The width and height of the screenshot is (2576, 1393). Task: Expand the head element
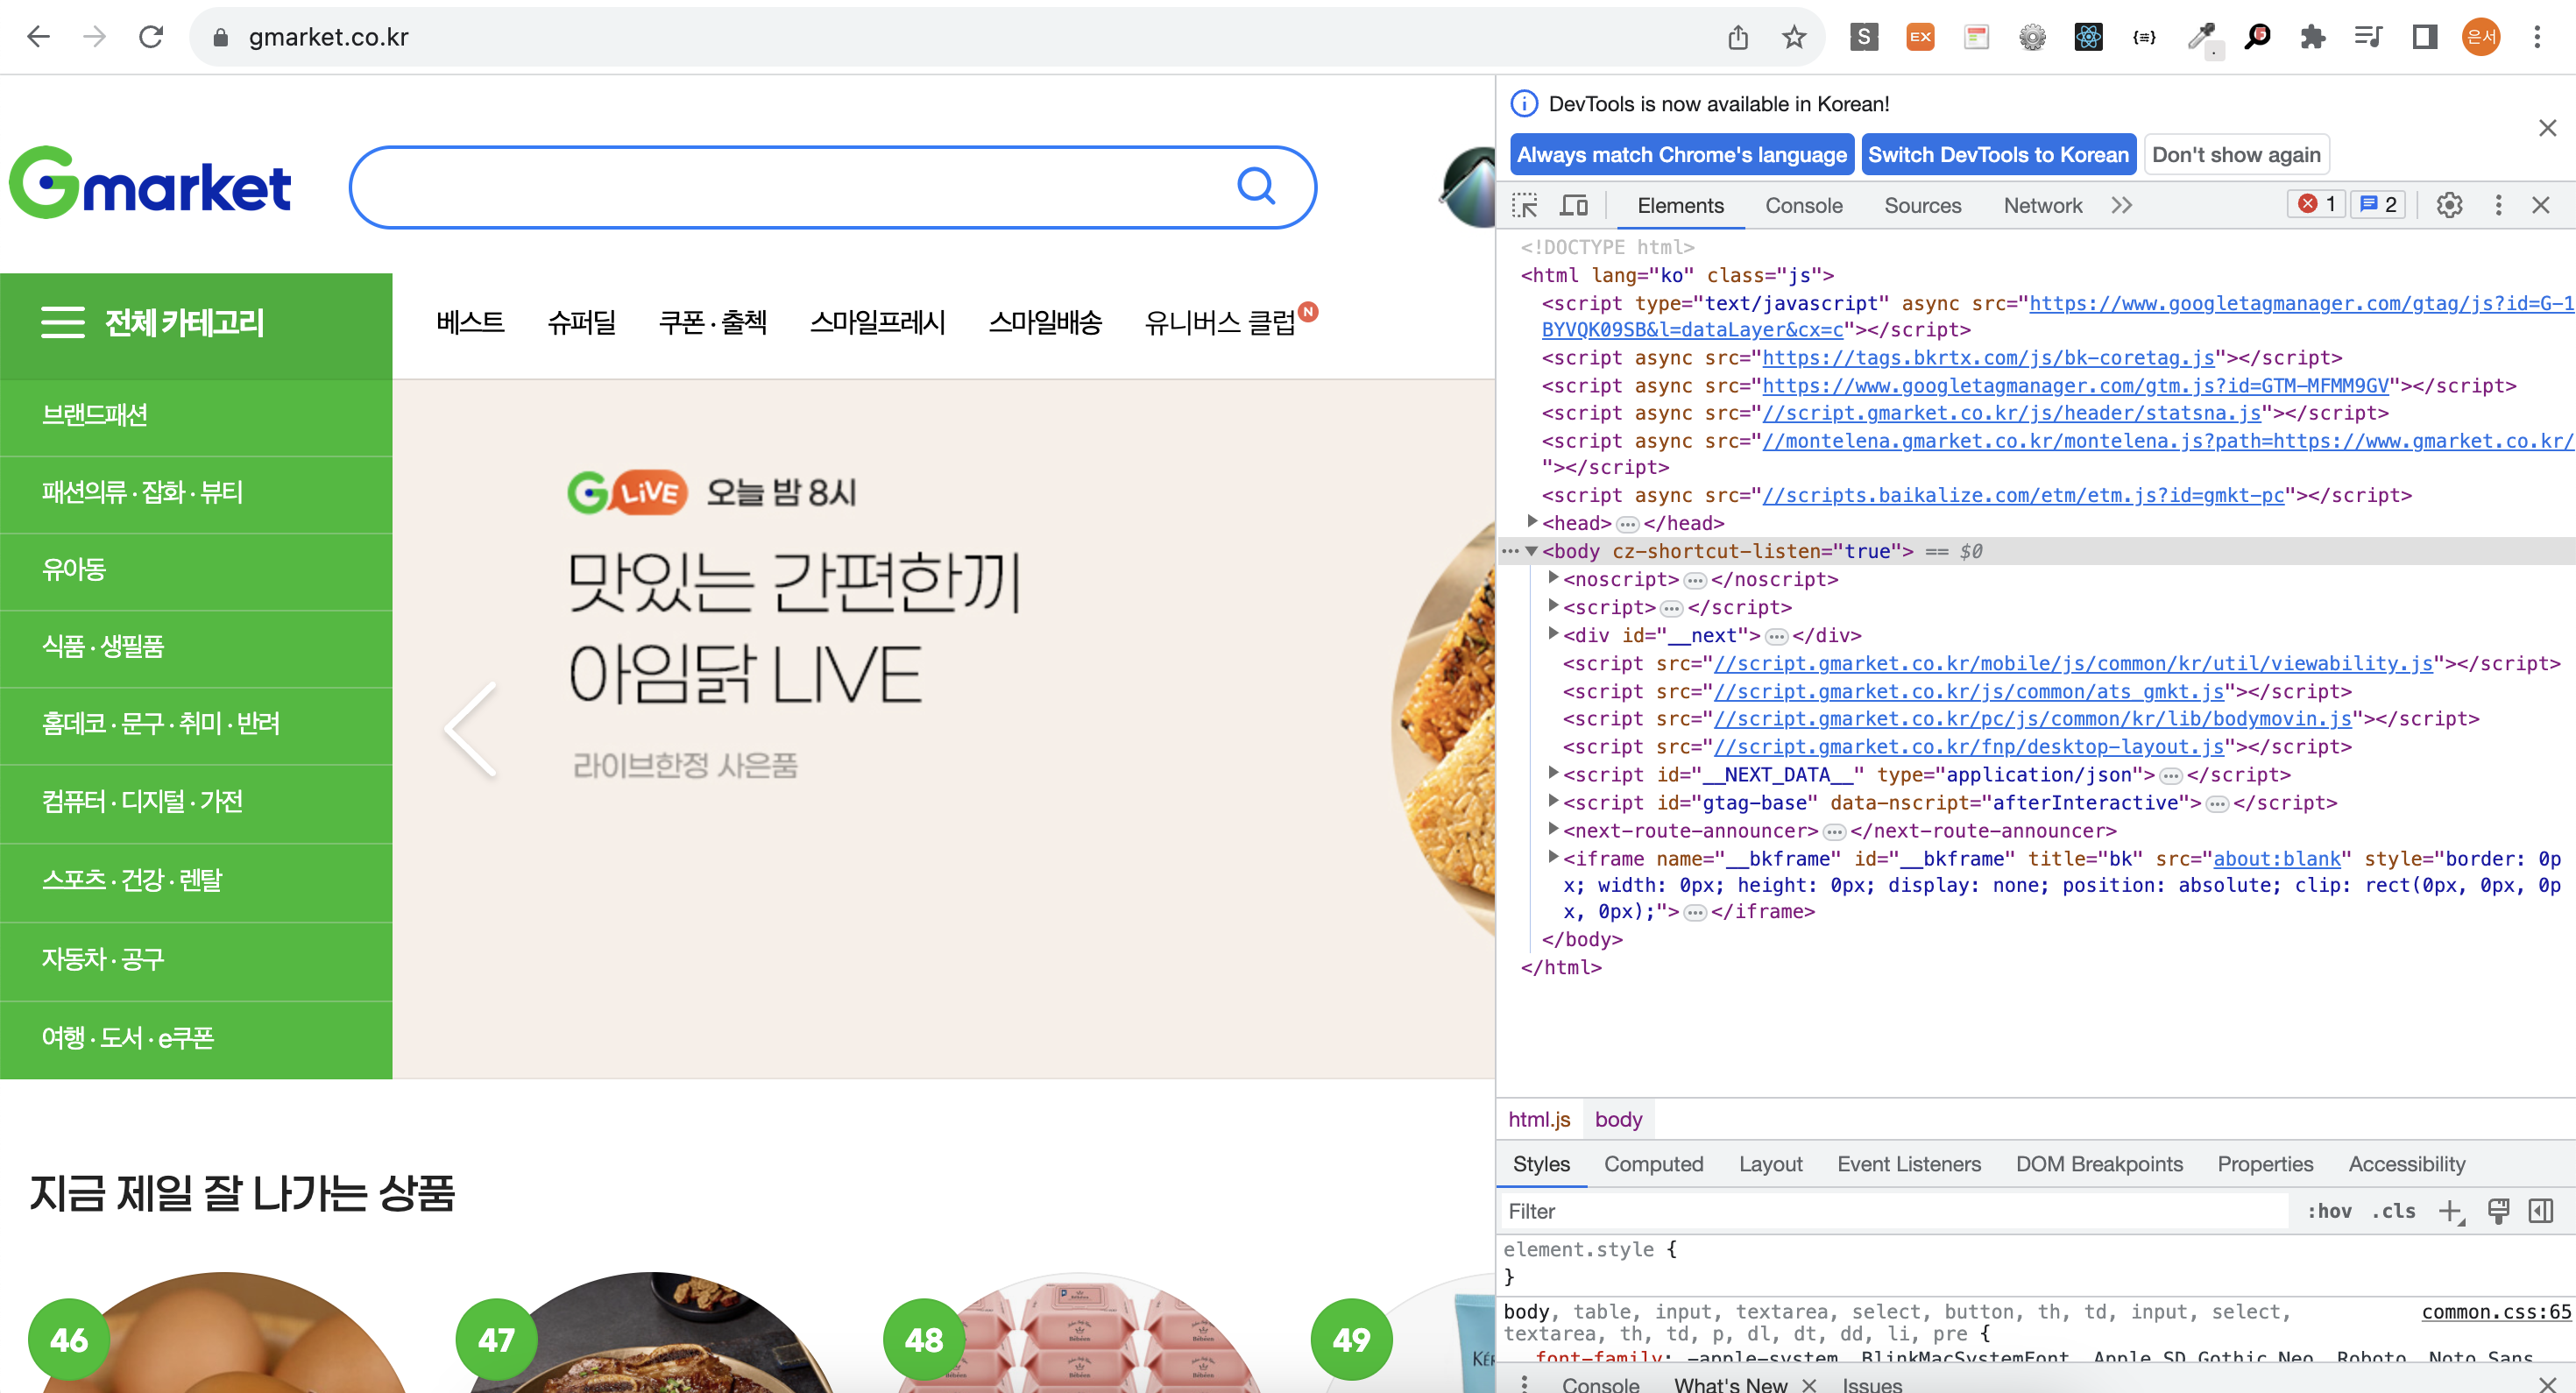pos(1532,522)
